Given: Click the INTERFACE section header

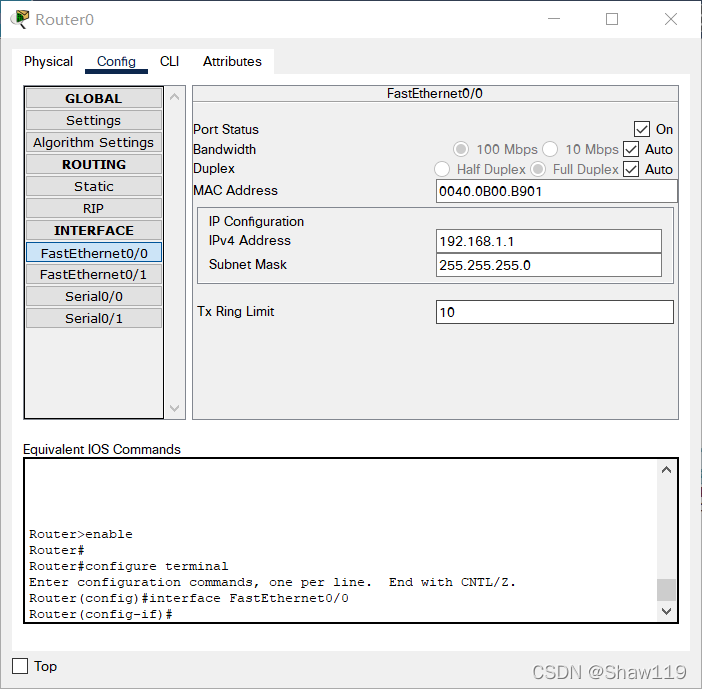Looking at the screenshot, I should pyautogui.click(x=94, y=230).
